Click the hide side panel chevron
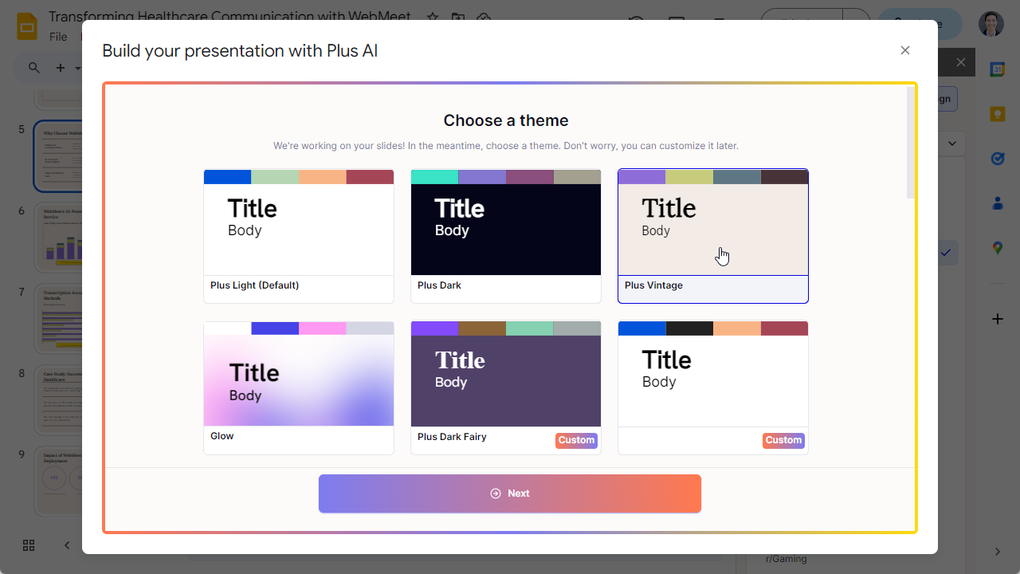Screen dimensions: 1020x574 (x=997, y=552)
